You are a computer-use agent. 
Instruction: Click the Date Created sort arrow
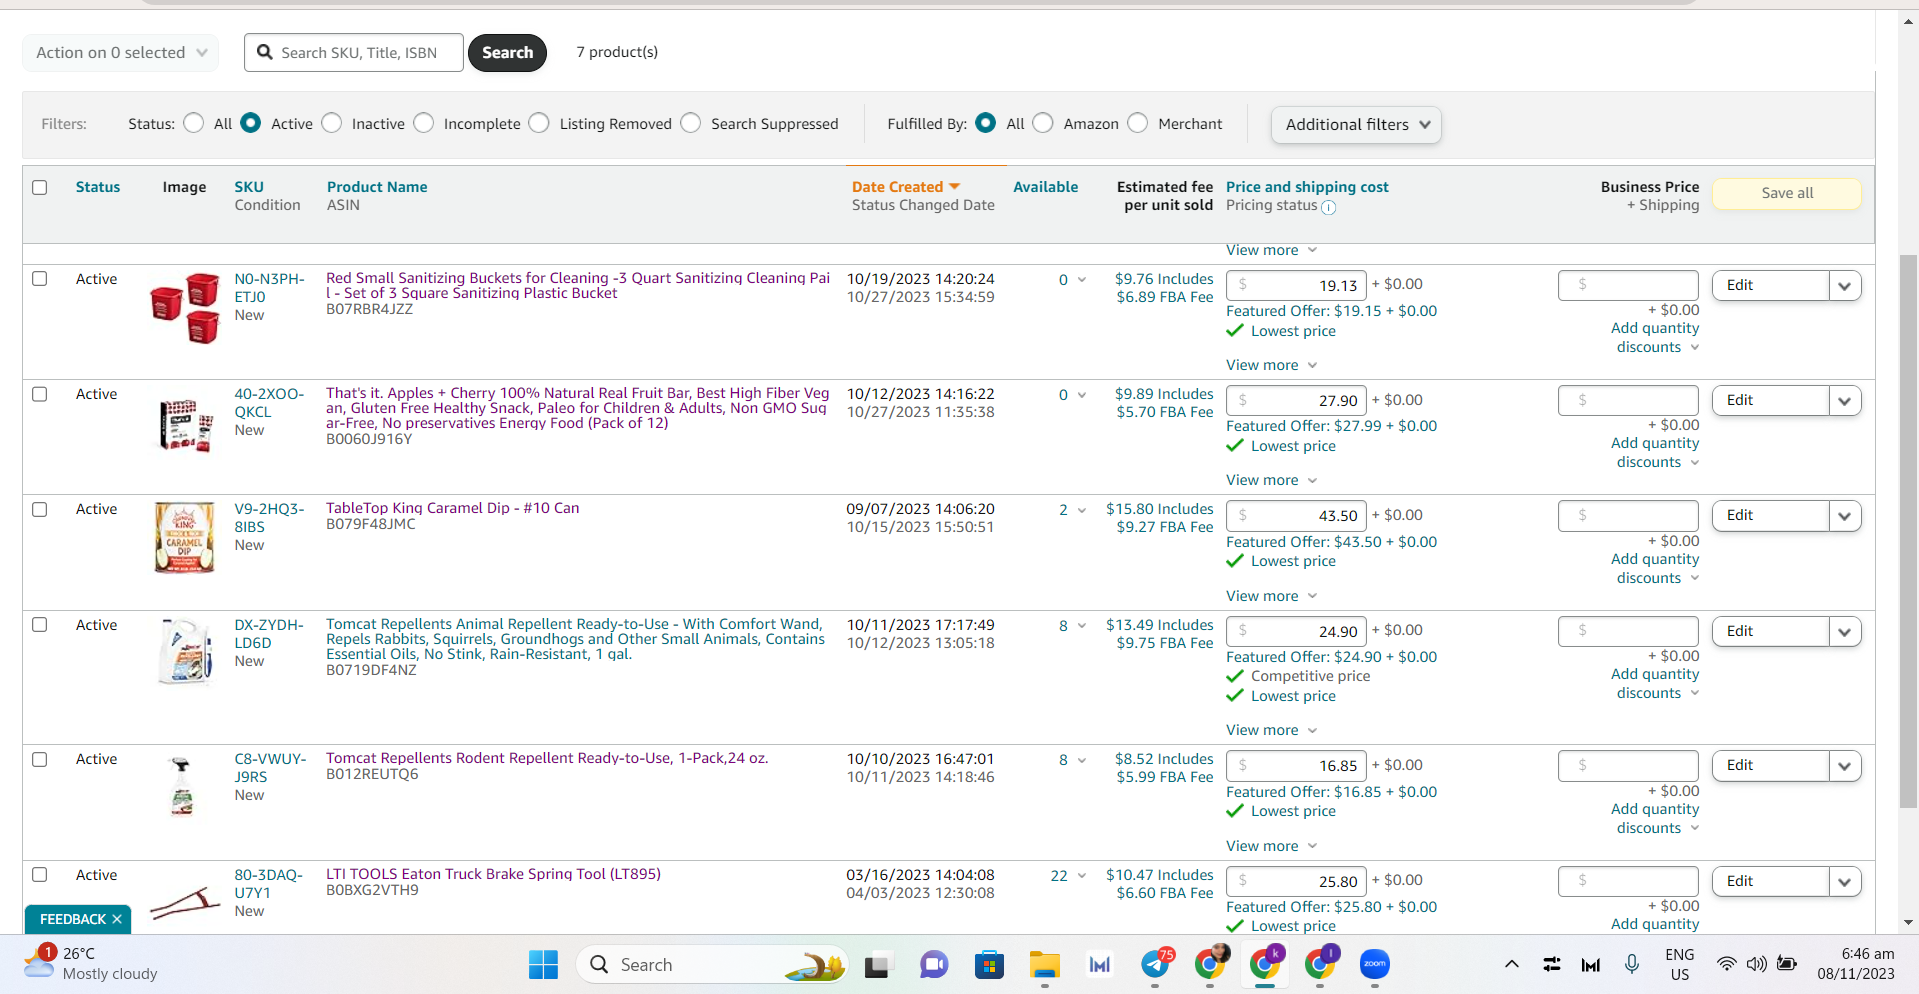coord(954,187)
